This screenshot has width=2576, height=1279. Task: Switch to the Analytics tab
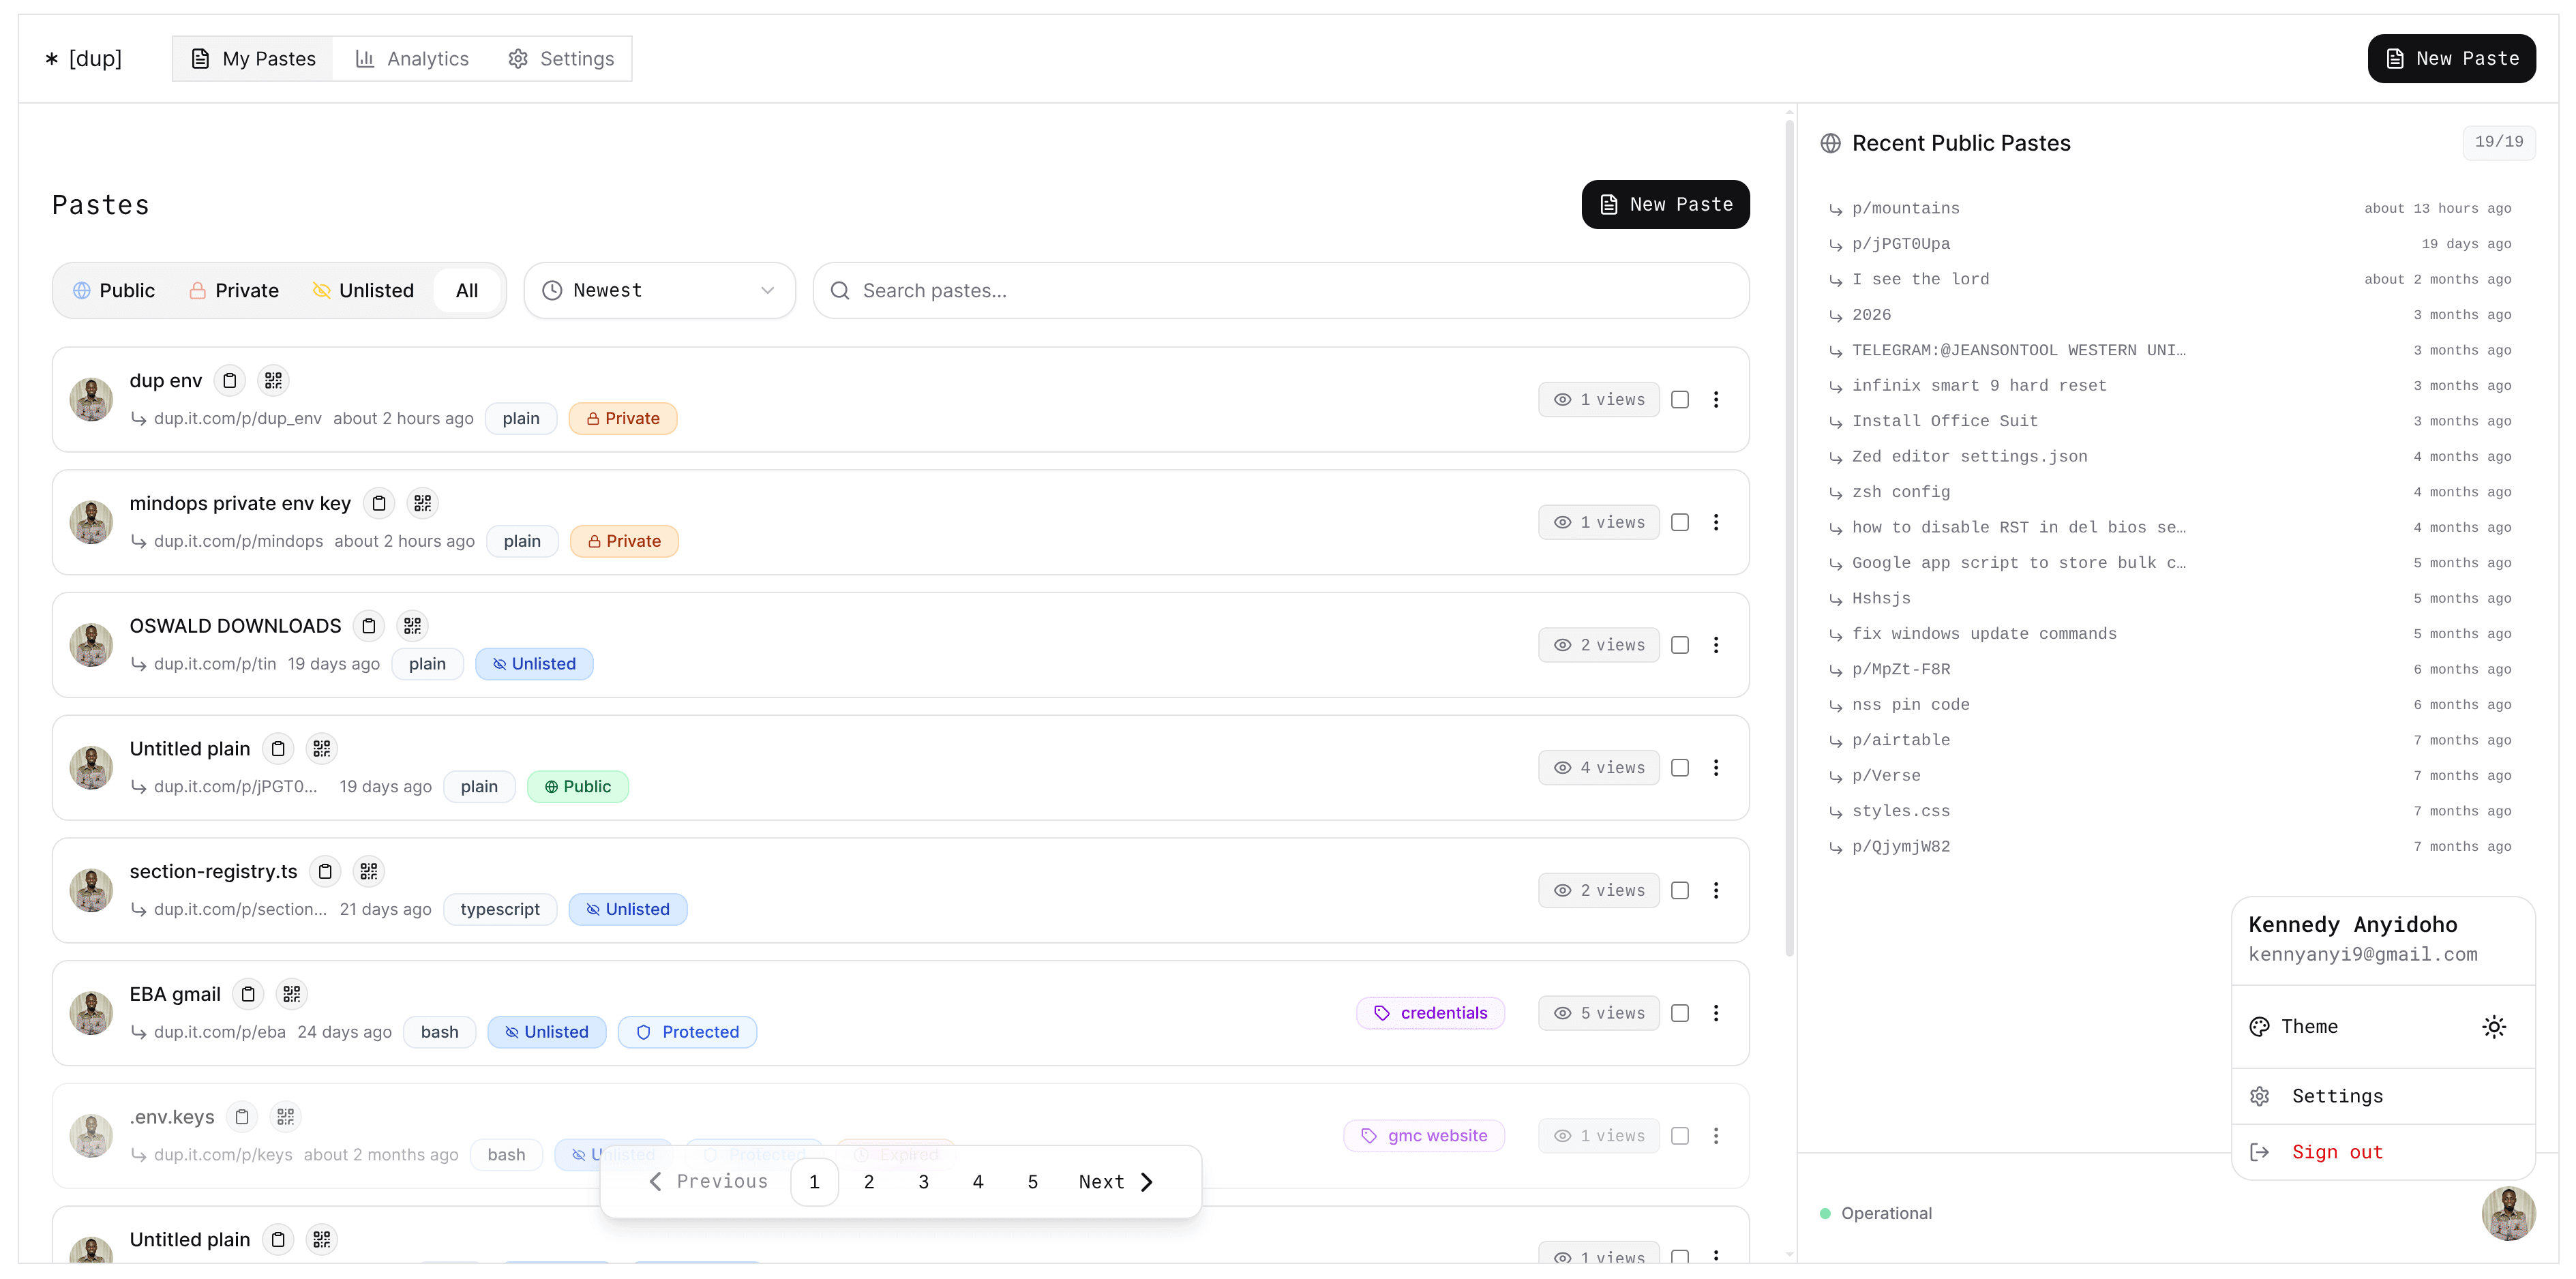(x=412, y=58)
